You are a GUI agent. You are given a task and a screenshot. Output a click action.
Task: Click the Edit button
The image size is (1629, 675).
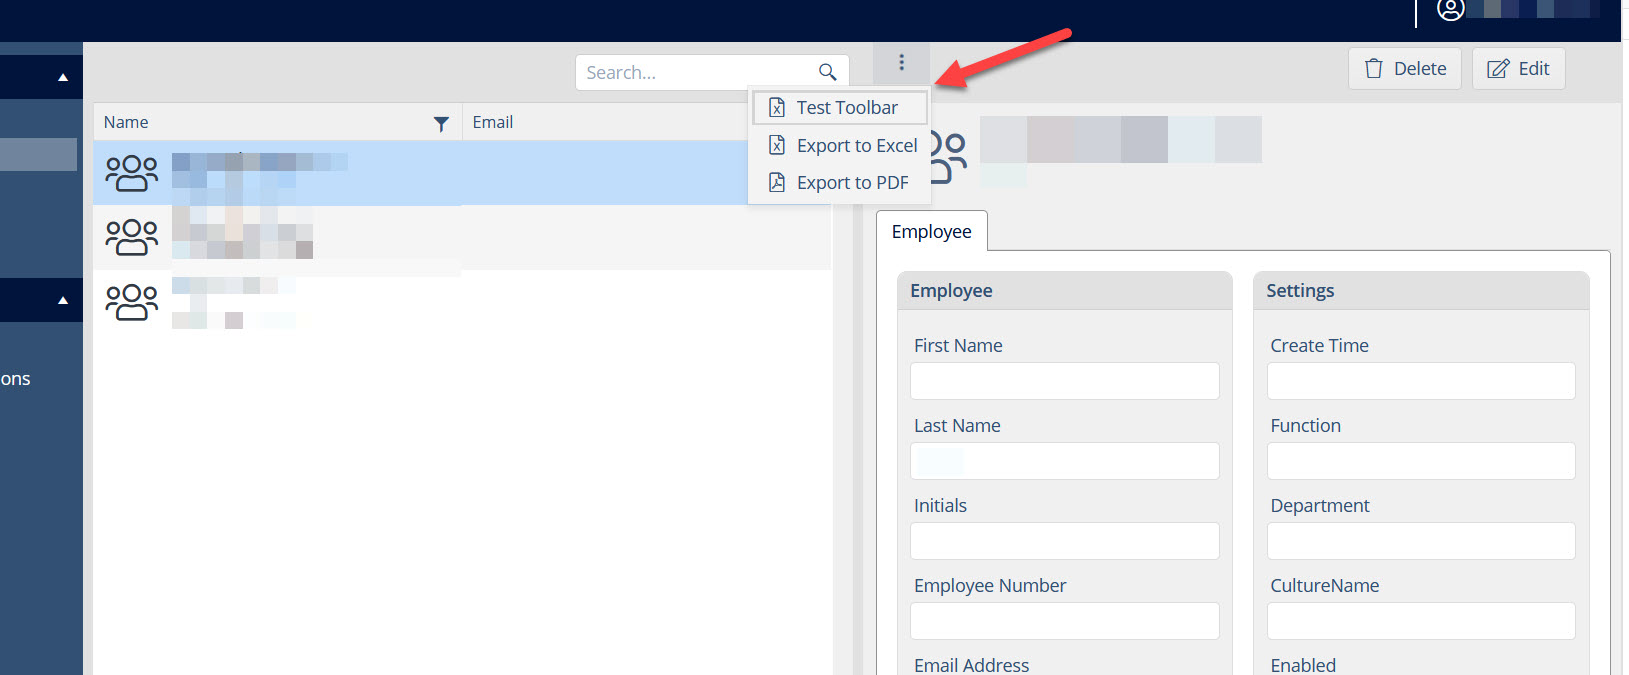1518,69
